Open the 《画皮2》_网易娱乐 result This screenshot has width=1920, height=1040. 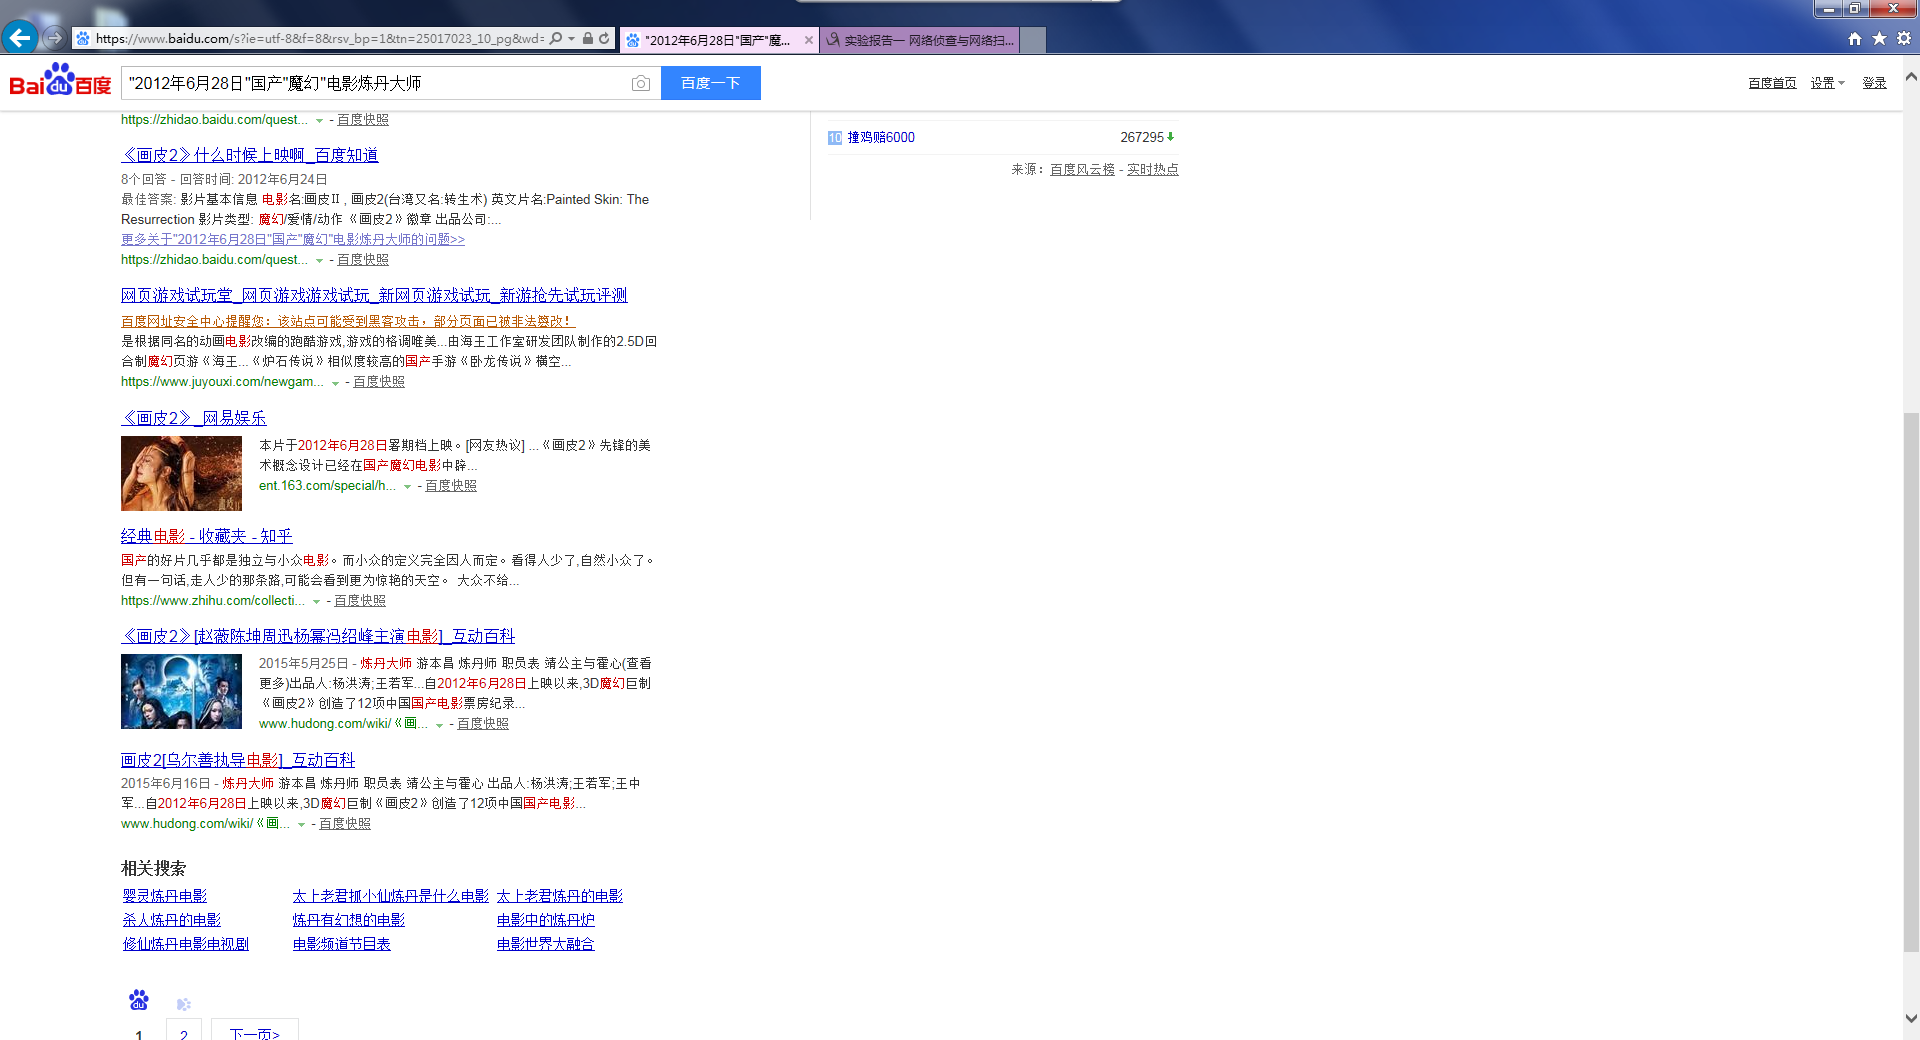pos(194,418)
